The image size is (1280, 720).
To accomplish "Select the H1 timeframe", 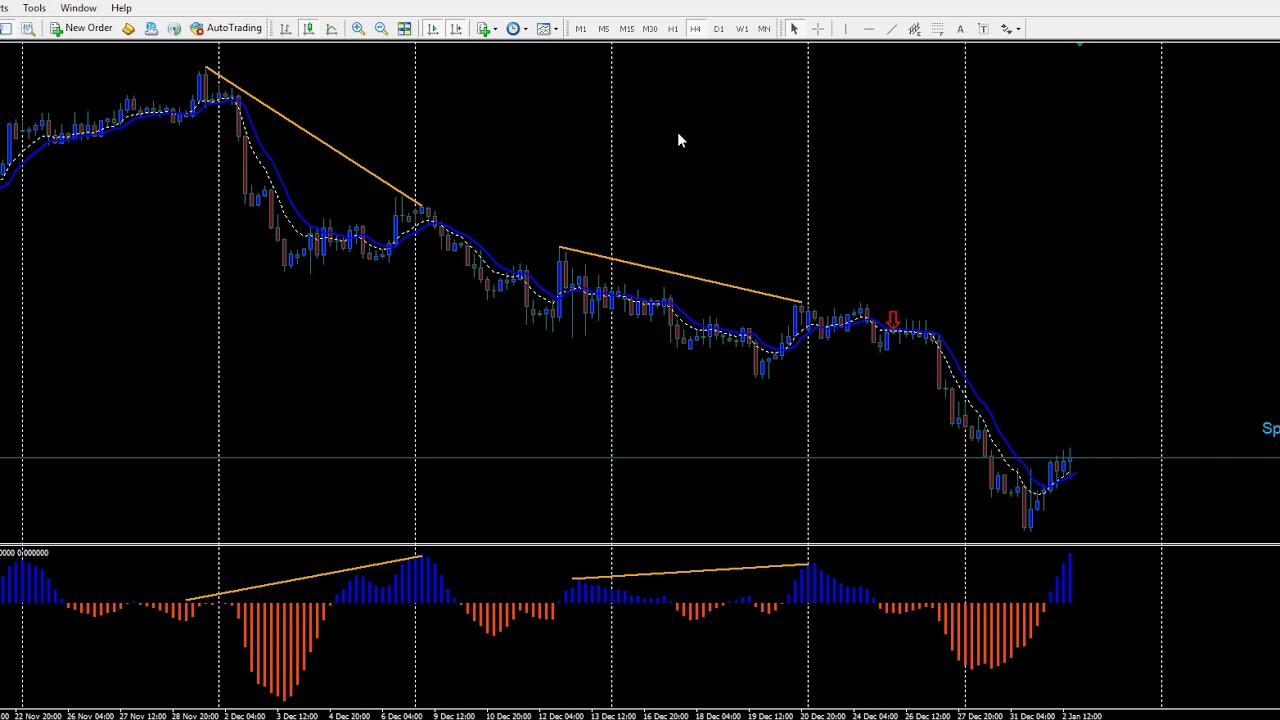I will (x=673, y=28).
